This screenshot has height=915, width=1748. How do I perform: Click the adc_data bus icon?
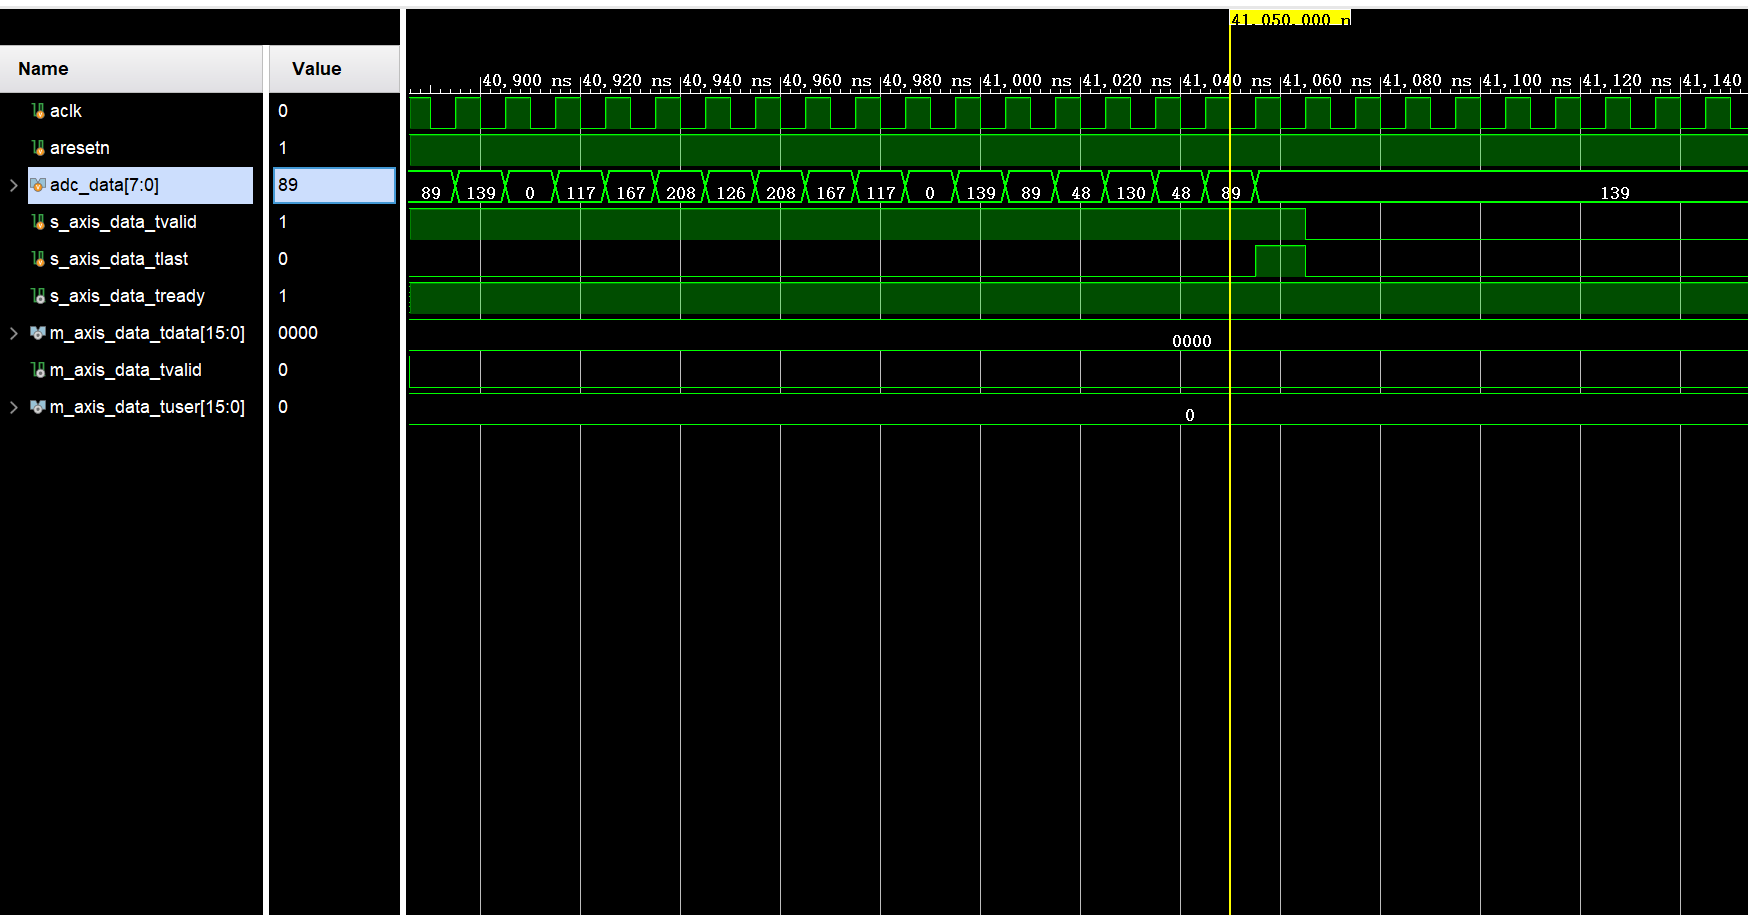(38, 185)
